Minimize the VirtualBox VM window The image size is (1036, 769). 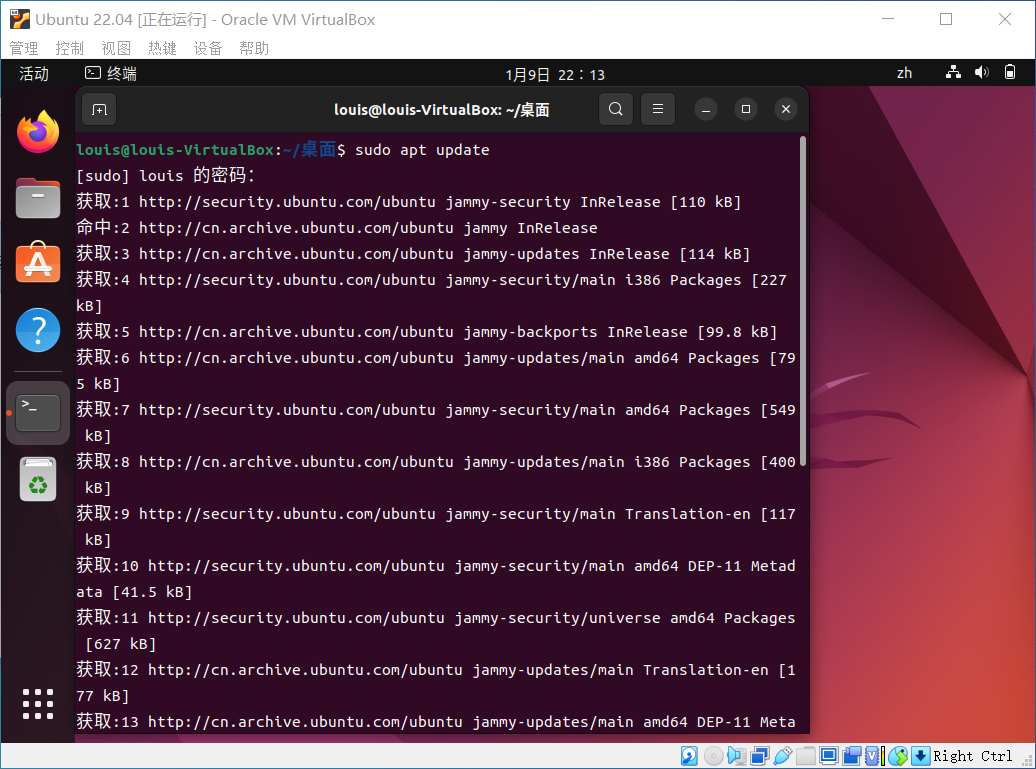pyautogui.click(x=888, y=19)
